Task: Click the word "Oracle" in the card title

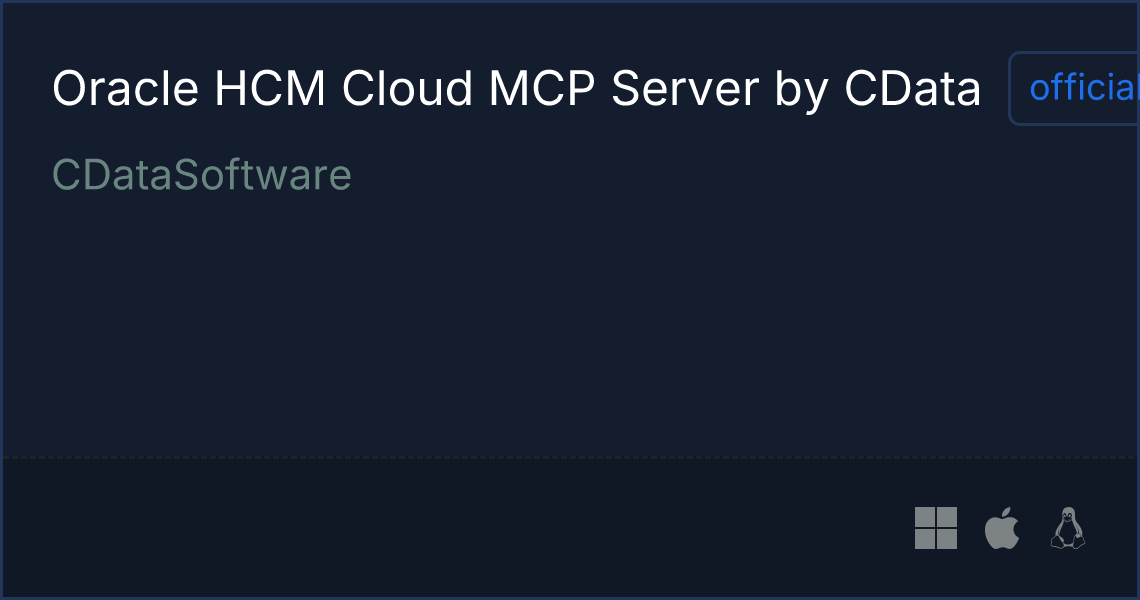Action: [125, 89]
